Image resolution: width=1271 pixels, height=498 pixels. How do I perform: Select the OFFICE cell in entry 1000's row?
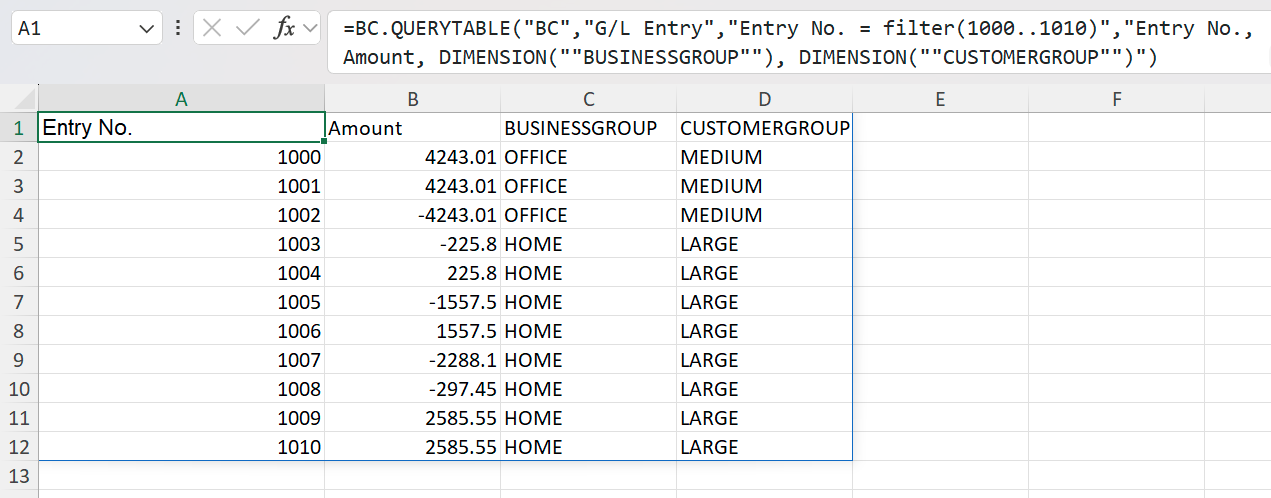pyautogui.click(x=589, y=157)
